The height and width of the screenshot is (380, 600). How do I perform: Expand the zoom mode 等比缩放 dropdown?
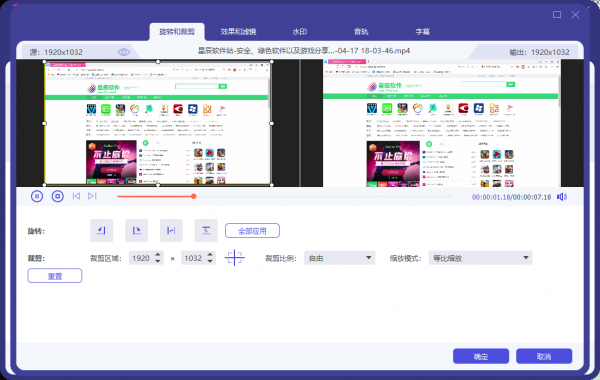(x=480, y=258)
